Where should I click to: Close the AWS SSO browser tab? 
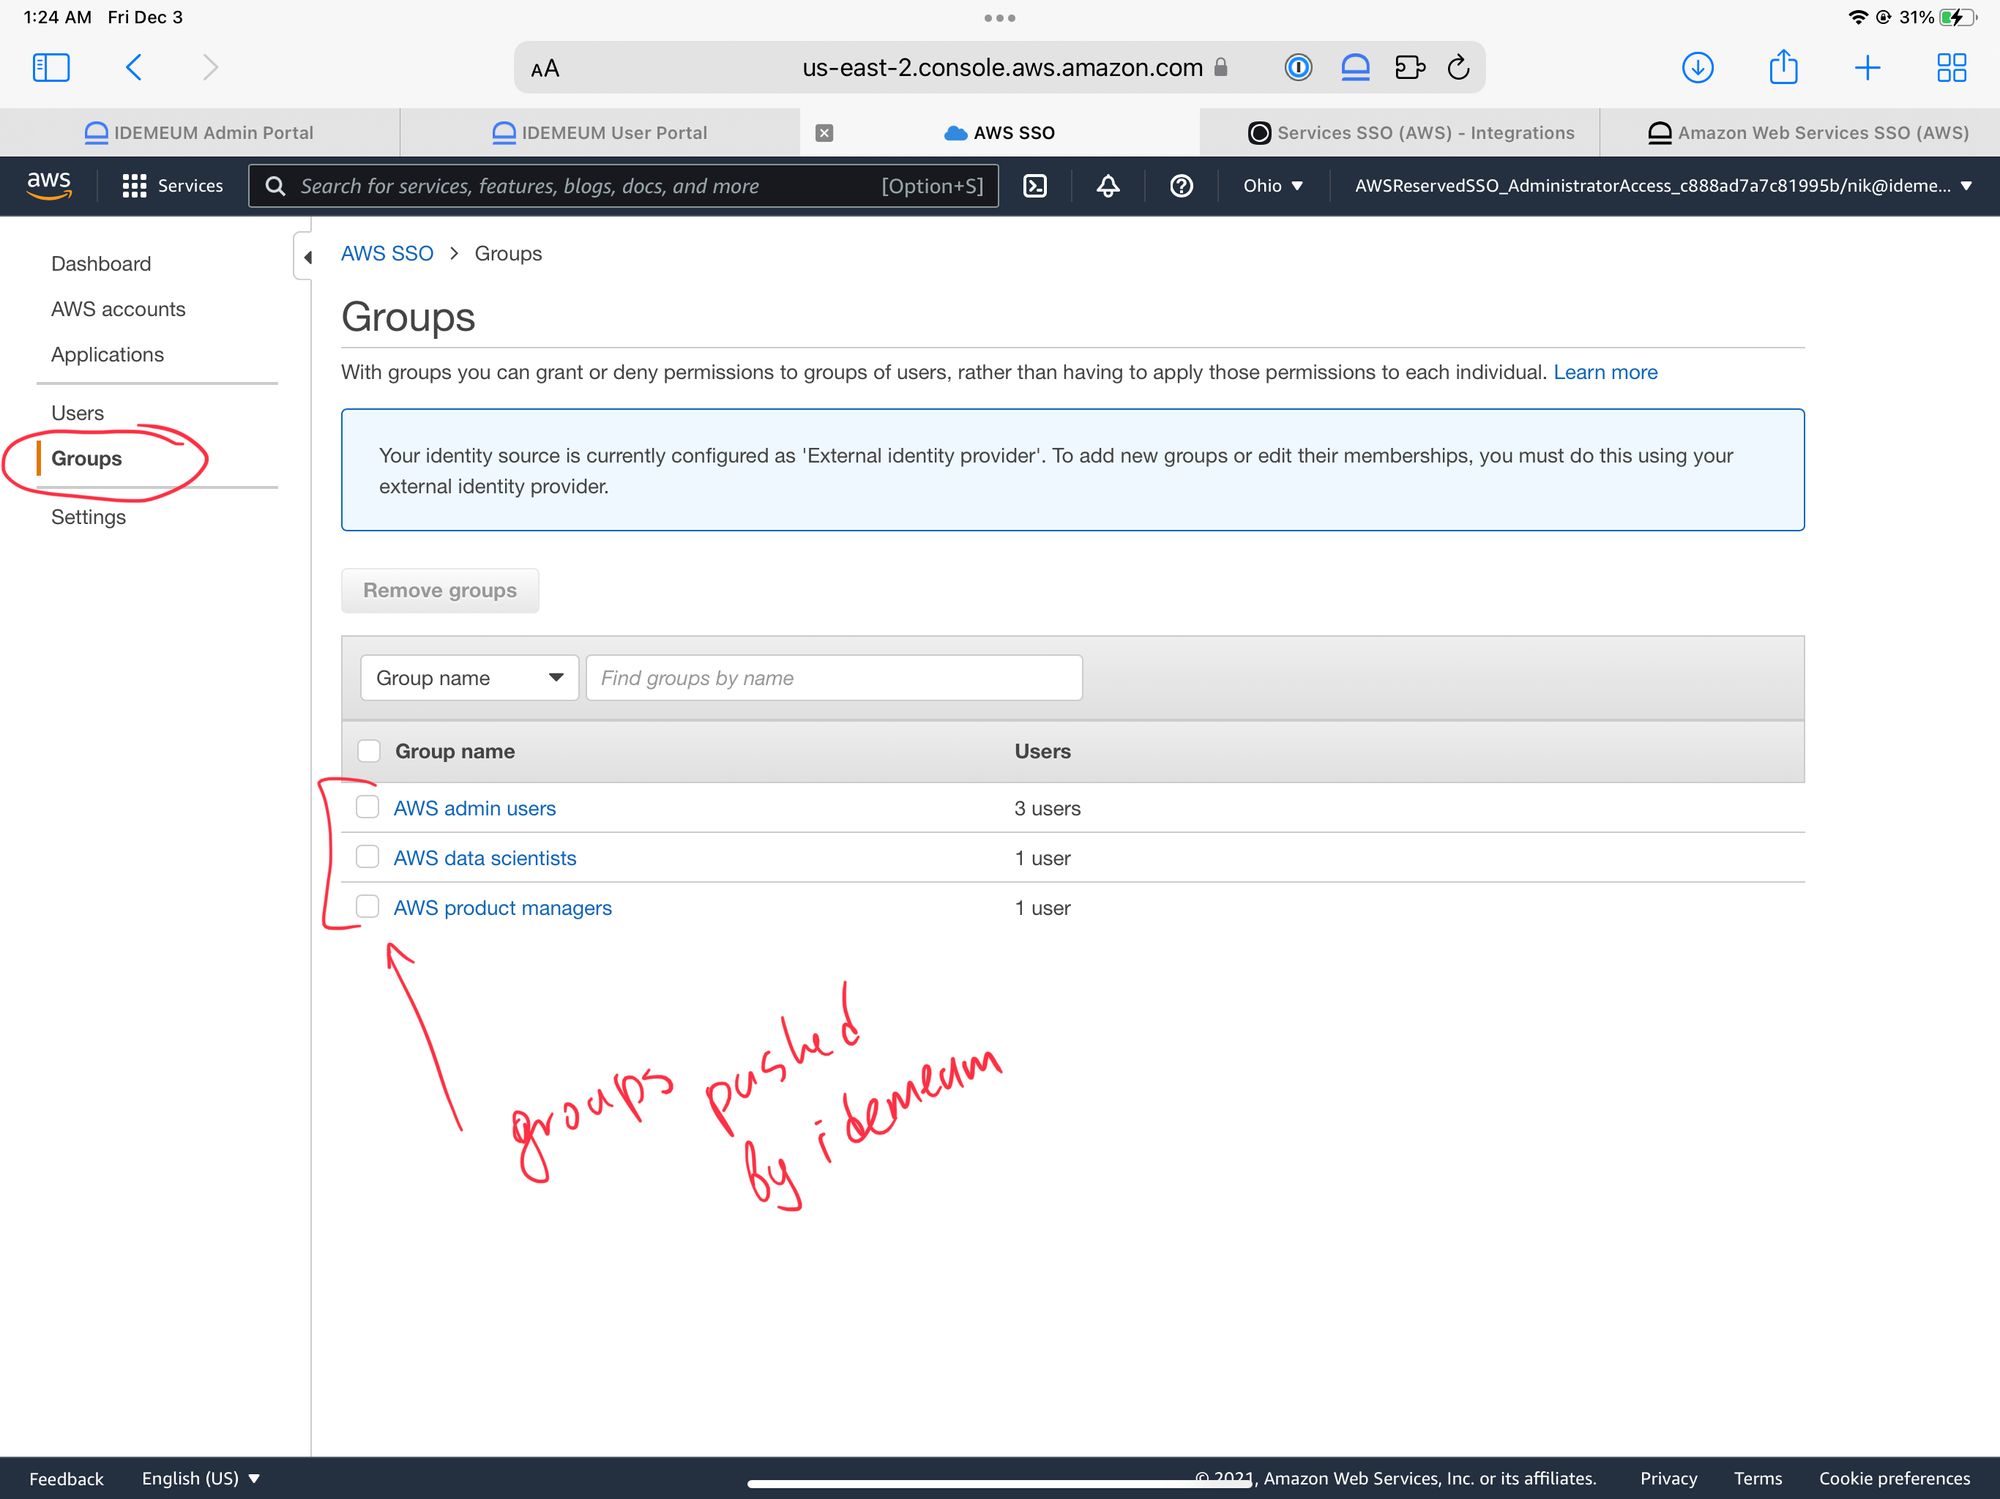[824, 133]
